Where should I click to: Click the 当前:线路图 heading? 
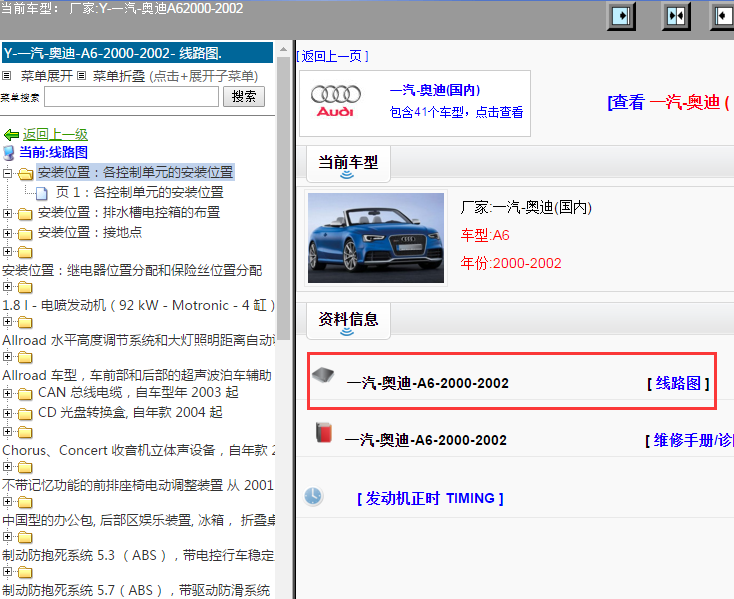pyautogui.click(x=53, y=153)
